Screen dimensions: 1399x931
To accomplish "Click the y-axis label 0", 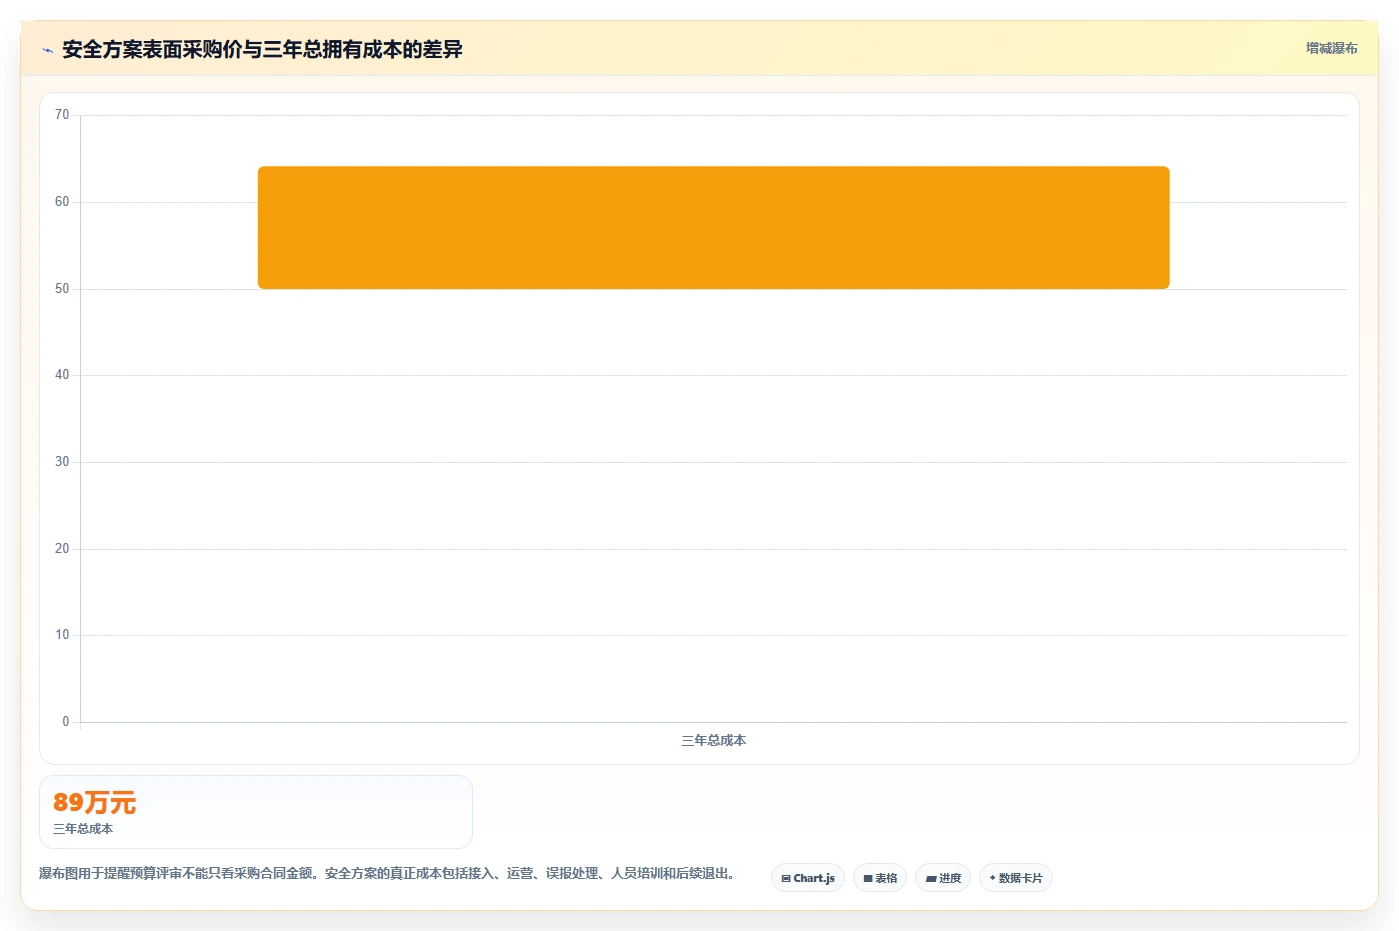I will pyautogui.click(x=66, y=722).
